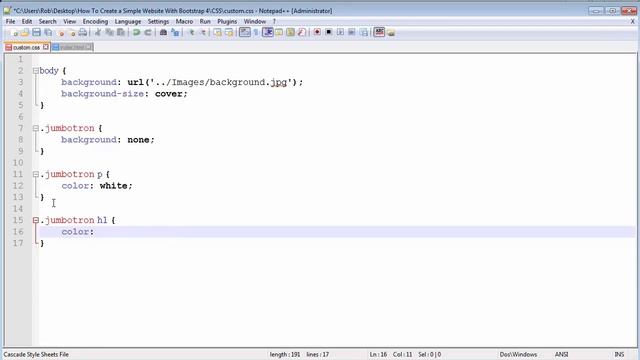
Task: Open the Edit menu
Action: point(27,21)
